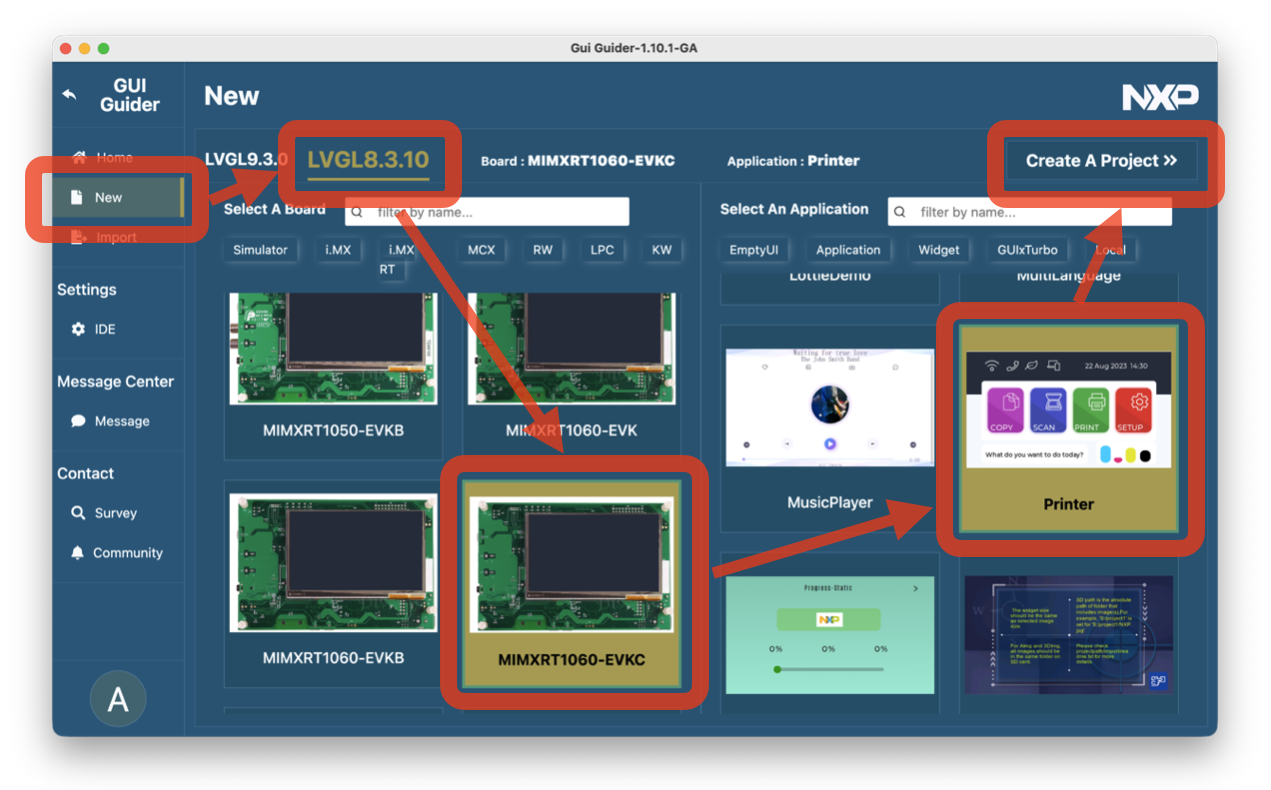The height and width of the screenshot is (790, 1271).
Task: Select the dark blue SD path template thumbnail
Action: (x=1069, y=635)
